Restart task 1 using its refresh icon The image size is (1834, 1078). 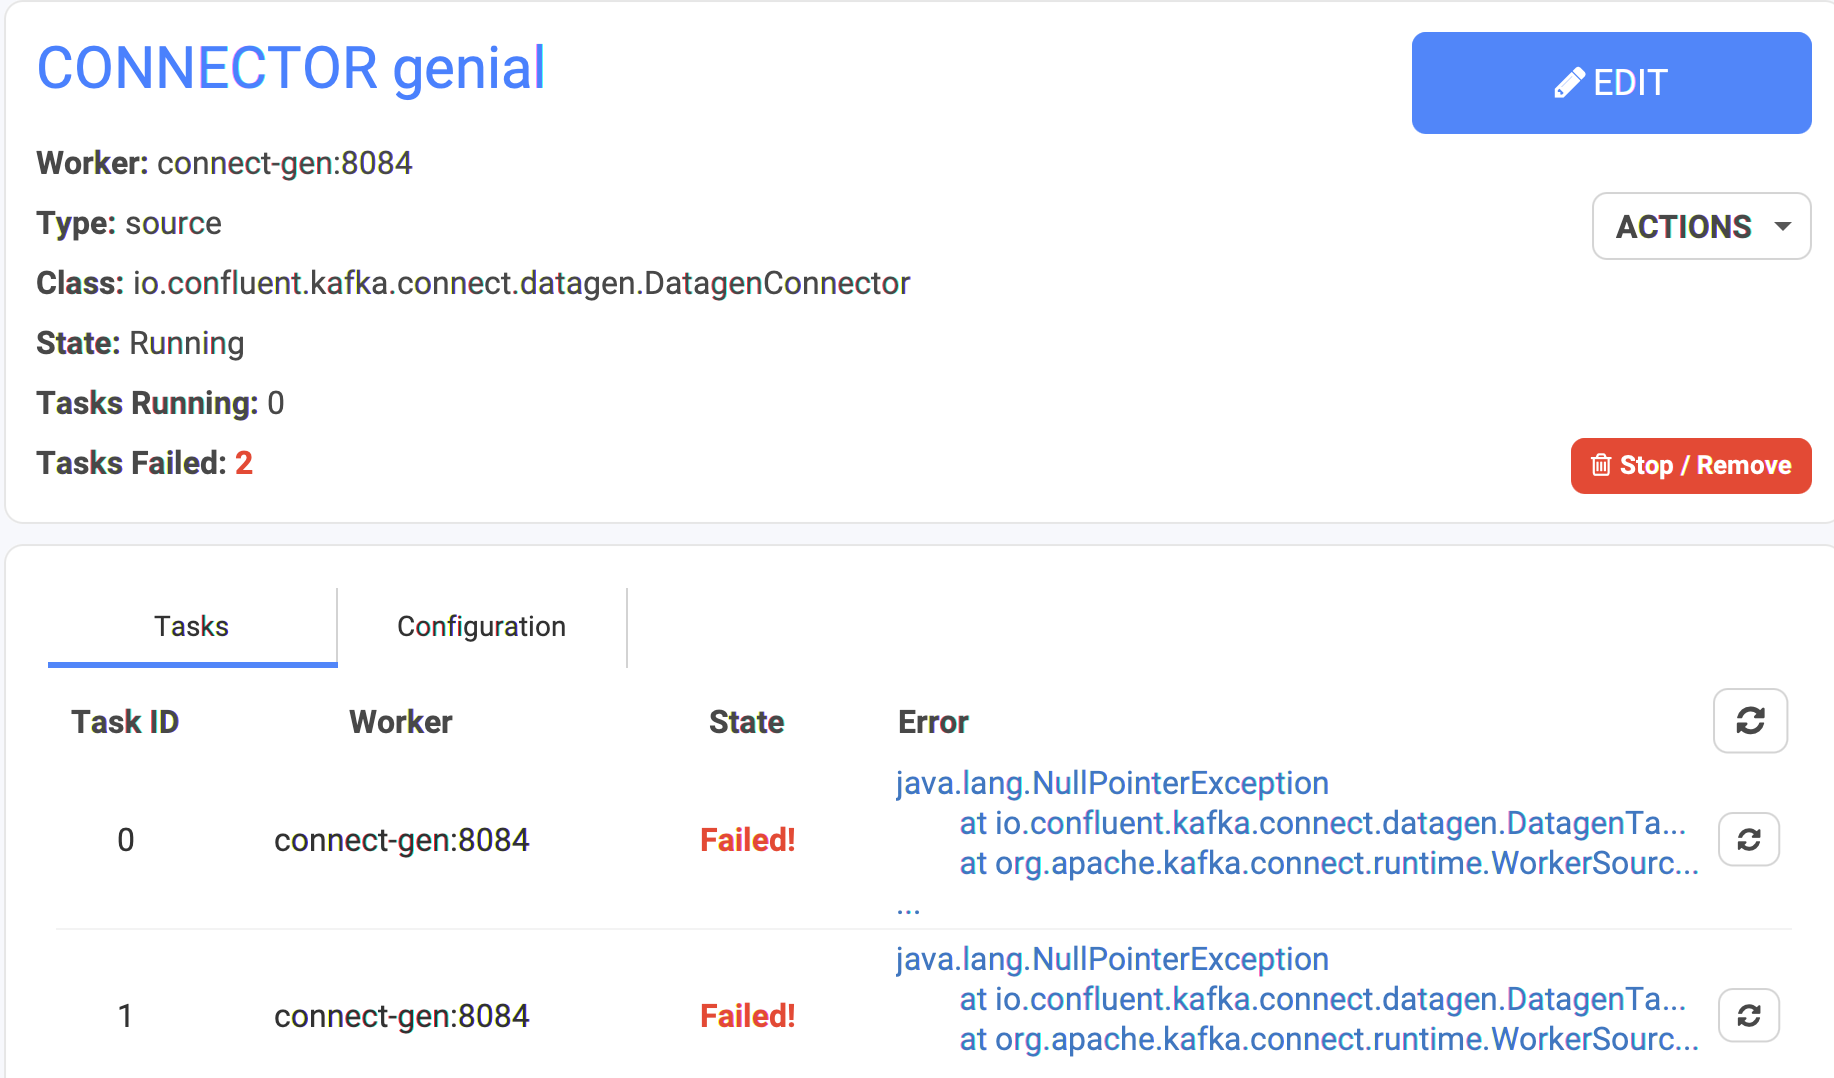click(x=1748, y=1015)
